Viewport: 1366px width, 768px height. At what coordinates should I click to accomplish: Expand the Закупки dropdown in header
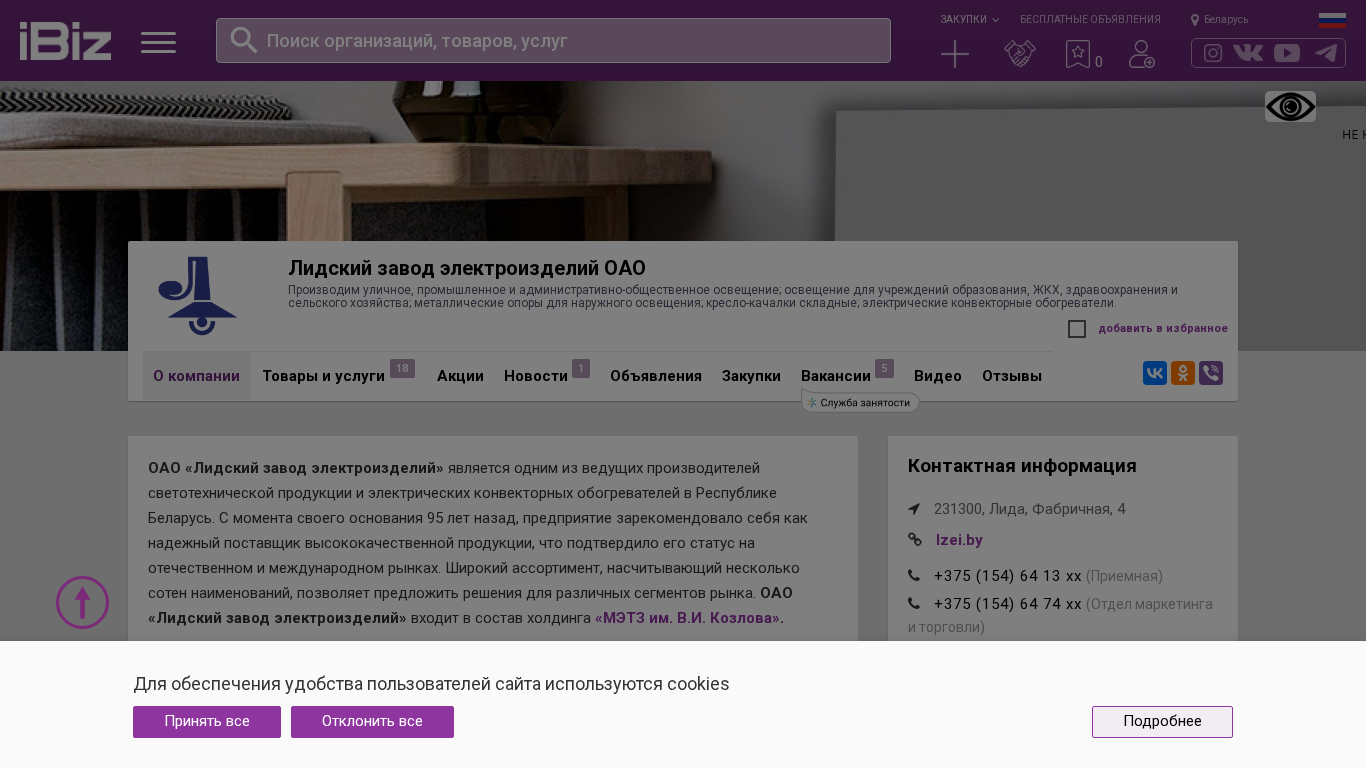coord(969,20)
